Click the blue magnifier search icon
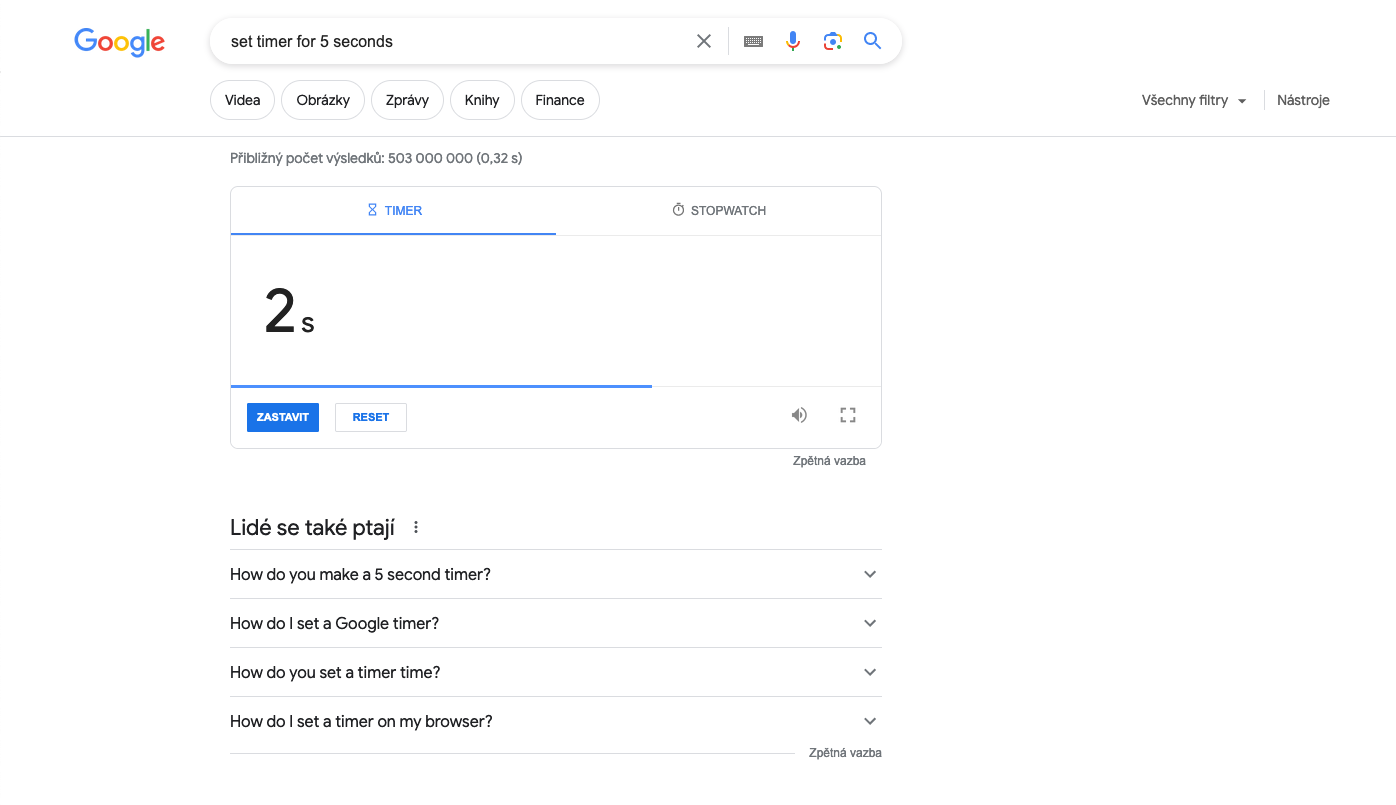 click(873, 41)
